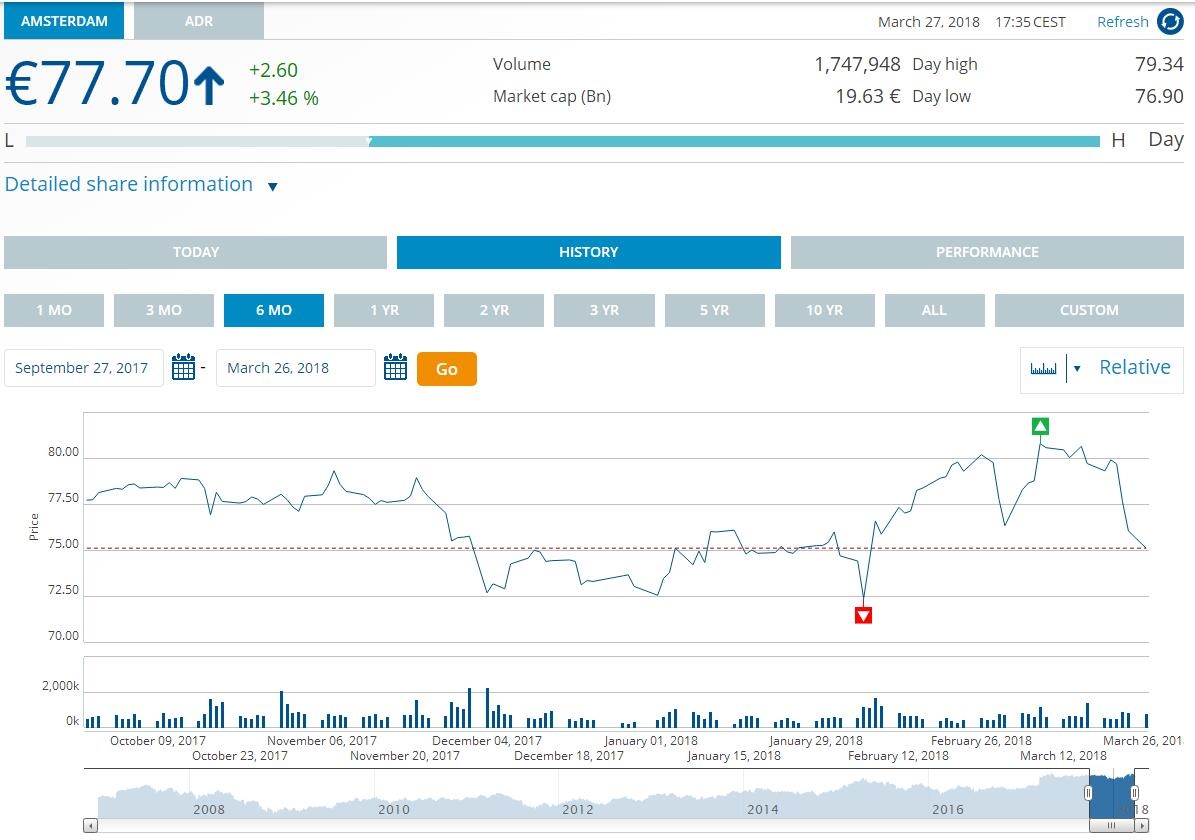Select the 3 MO time range
The height and width of the screenshot is (840, 1195).
(x=164, y=310)
